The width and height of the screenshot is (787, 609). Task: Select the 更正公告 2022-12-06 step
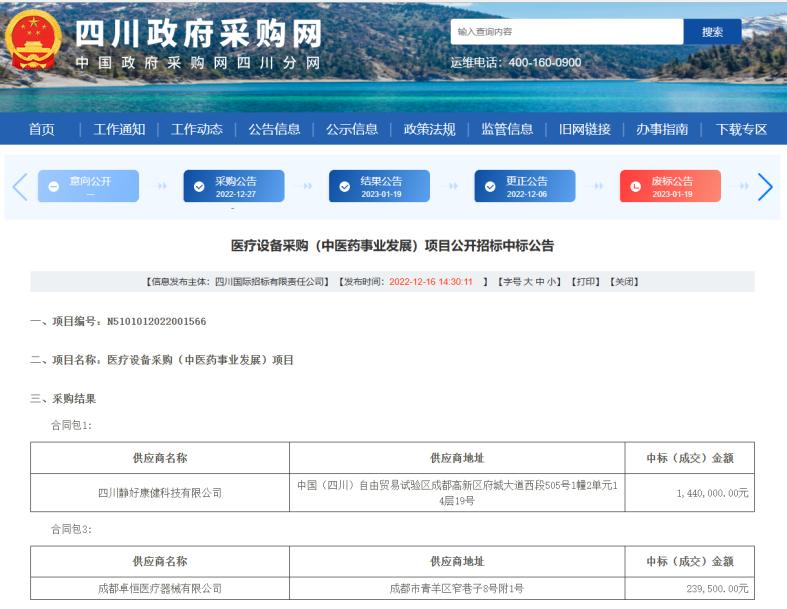tap(525, 186)
